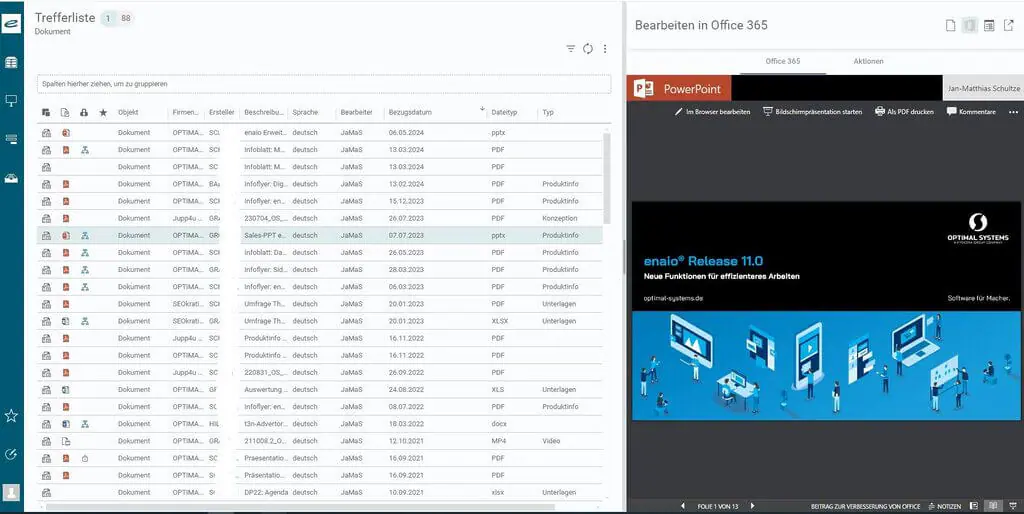This screenshot has height=514, width=1024.
Task: Click the count badge 88 beside Trefferliste
Action: (x=126, y=18)
